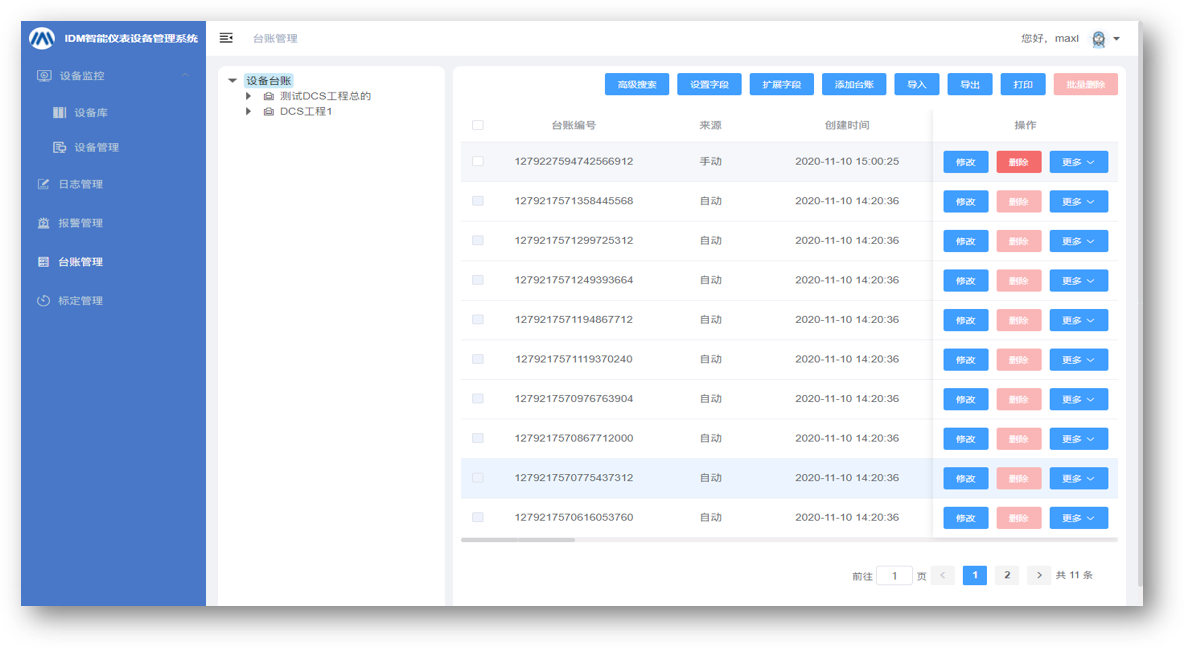The height and width of the screenshot is (648, 1185).
Task: Tick the select-all header checkbox
Action: pyautogui.click(x=478, y=126)
